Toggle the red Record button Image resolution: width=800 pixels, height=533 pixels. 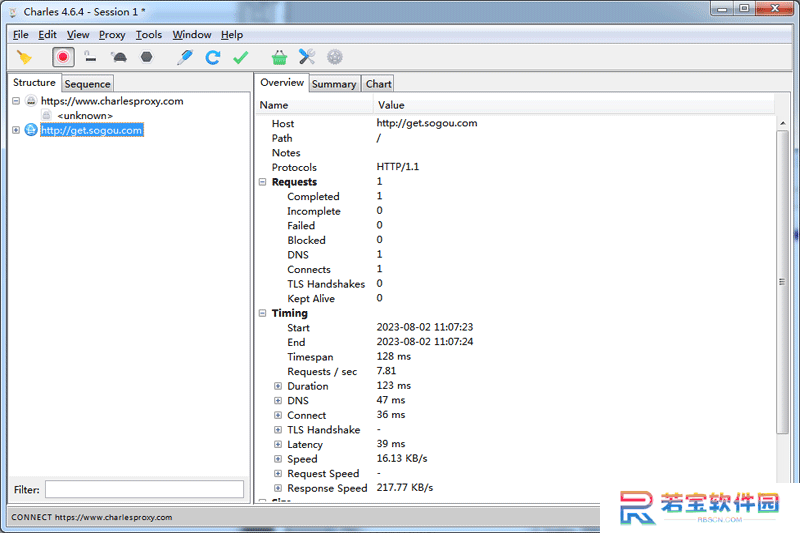click(x=63, y=57)
